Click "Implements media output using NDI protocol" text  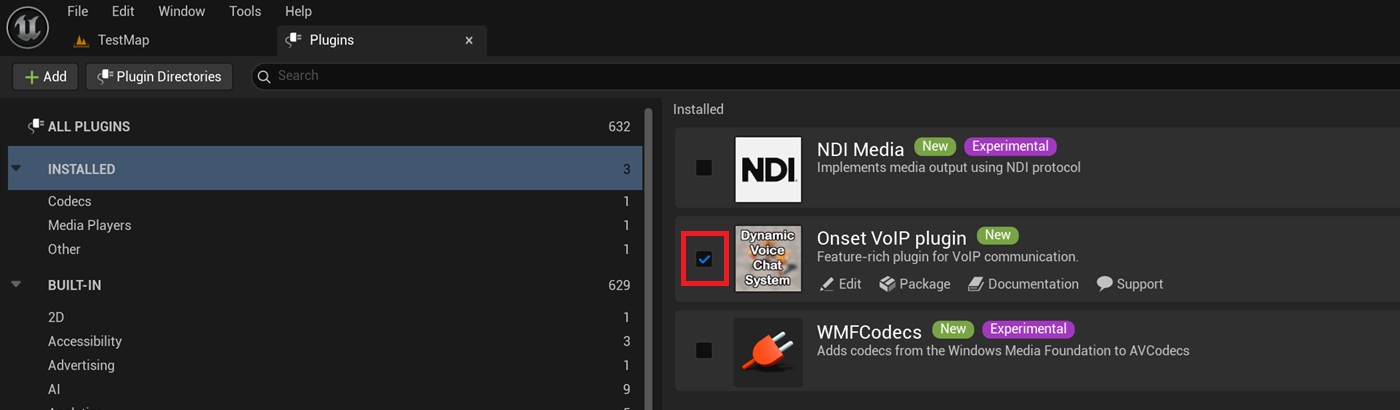click(949, 168)
